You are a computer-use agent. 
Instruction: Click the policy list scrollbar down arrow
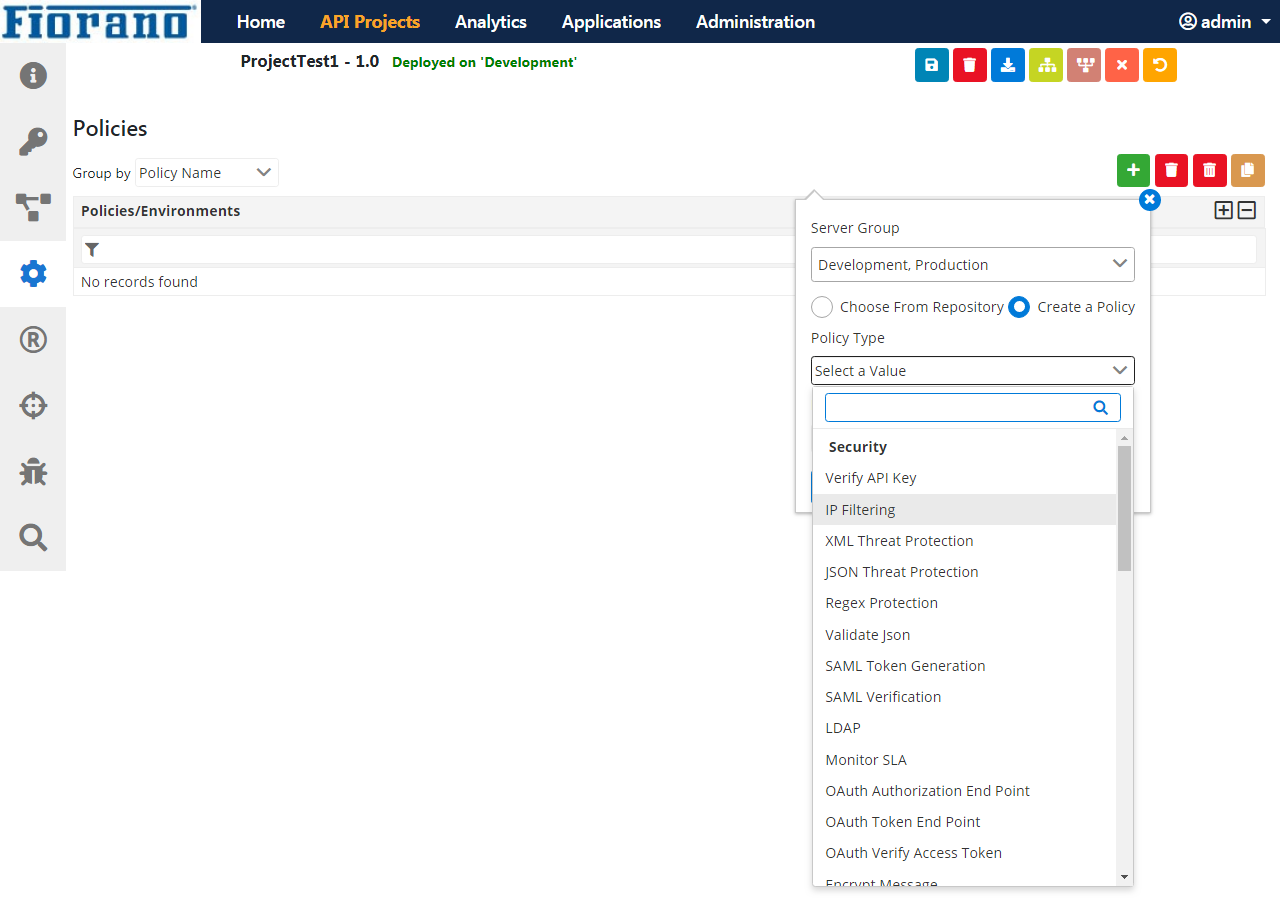1124,877
